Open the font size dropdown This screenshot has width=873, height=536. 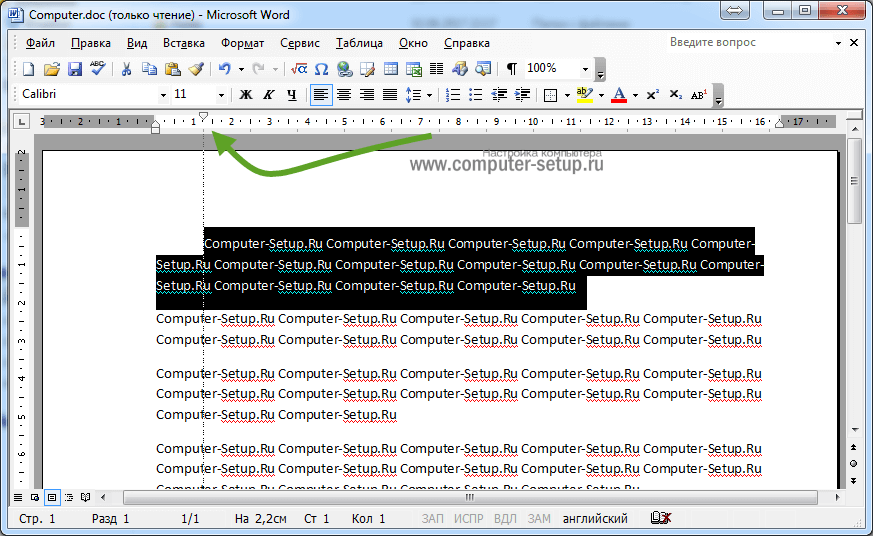coord(222,94)
